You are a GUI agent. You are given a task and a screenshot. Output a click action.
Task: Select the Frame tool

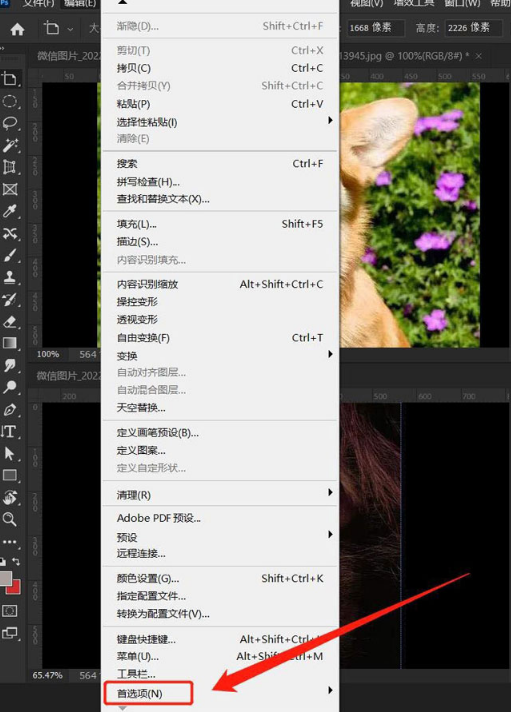10,189
